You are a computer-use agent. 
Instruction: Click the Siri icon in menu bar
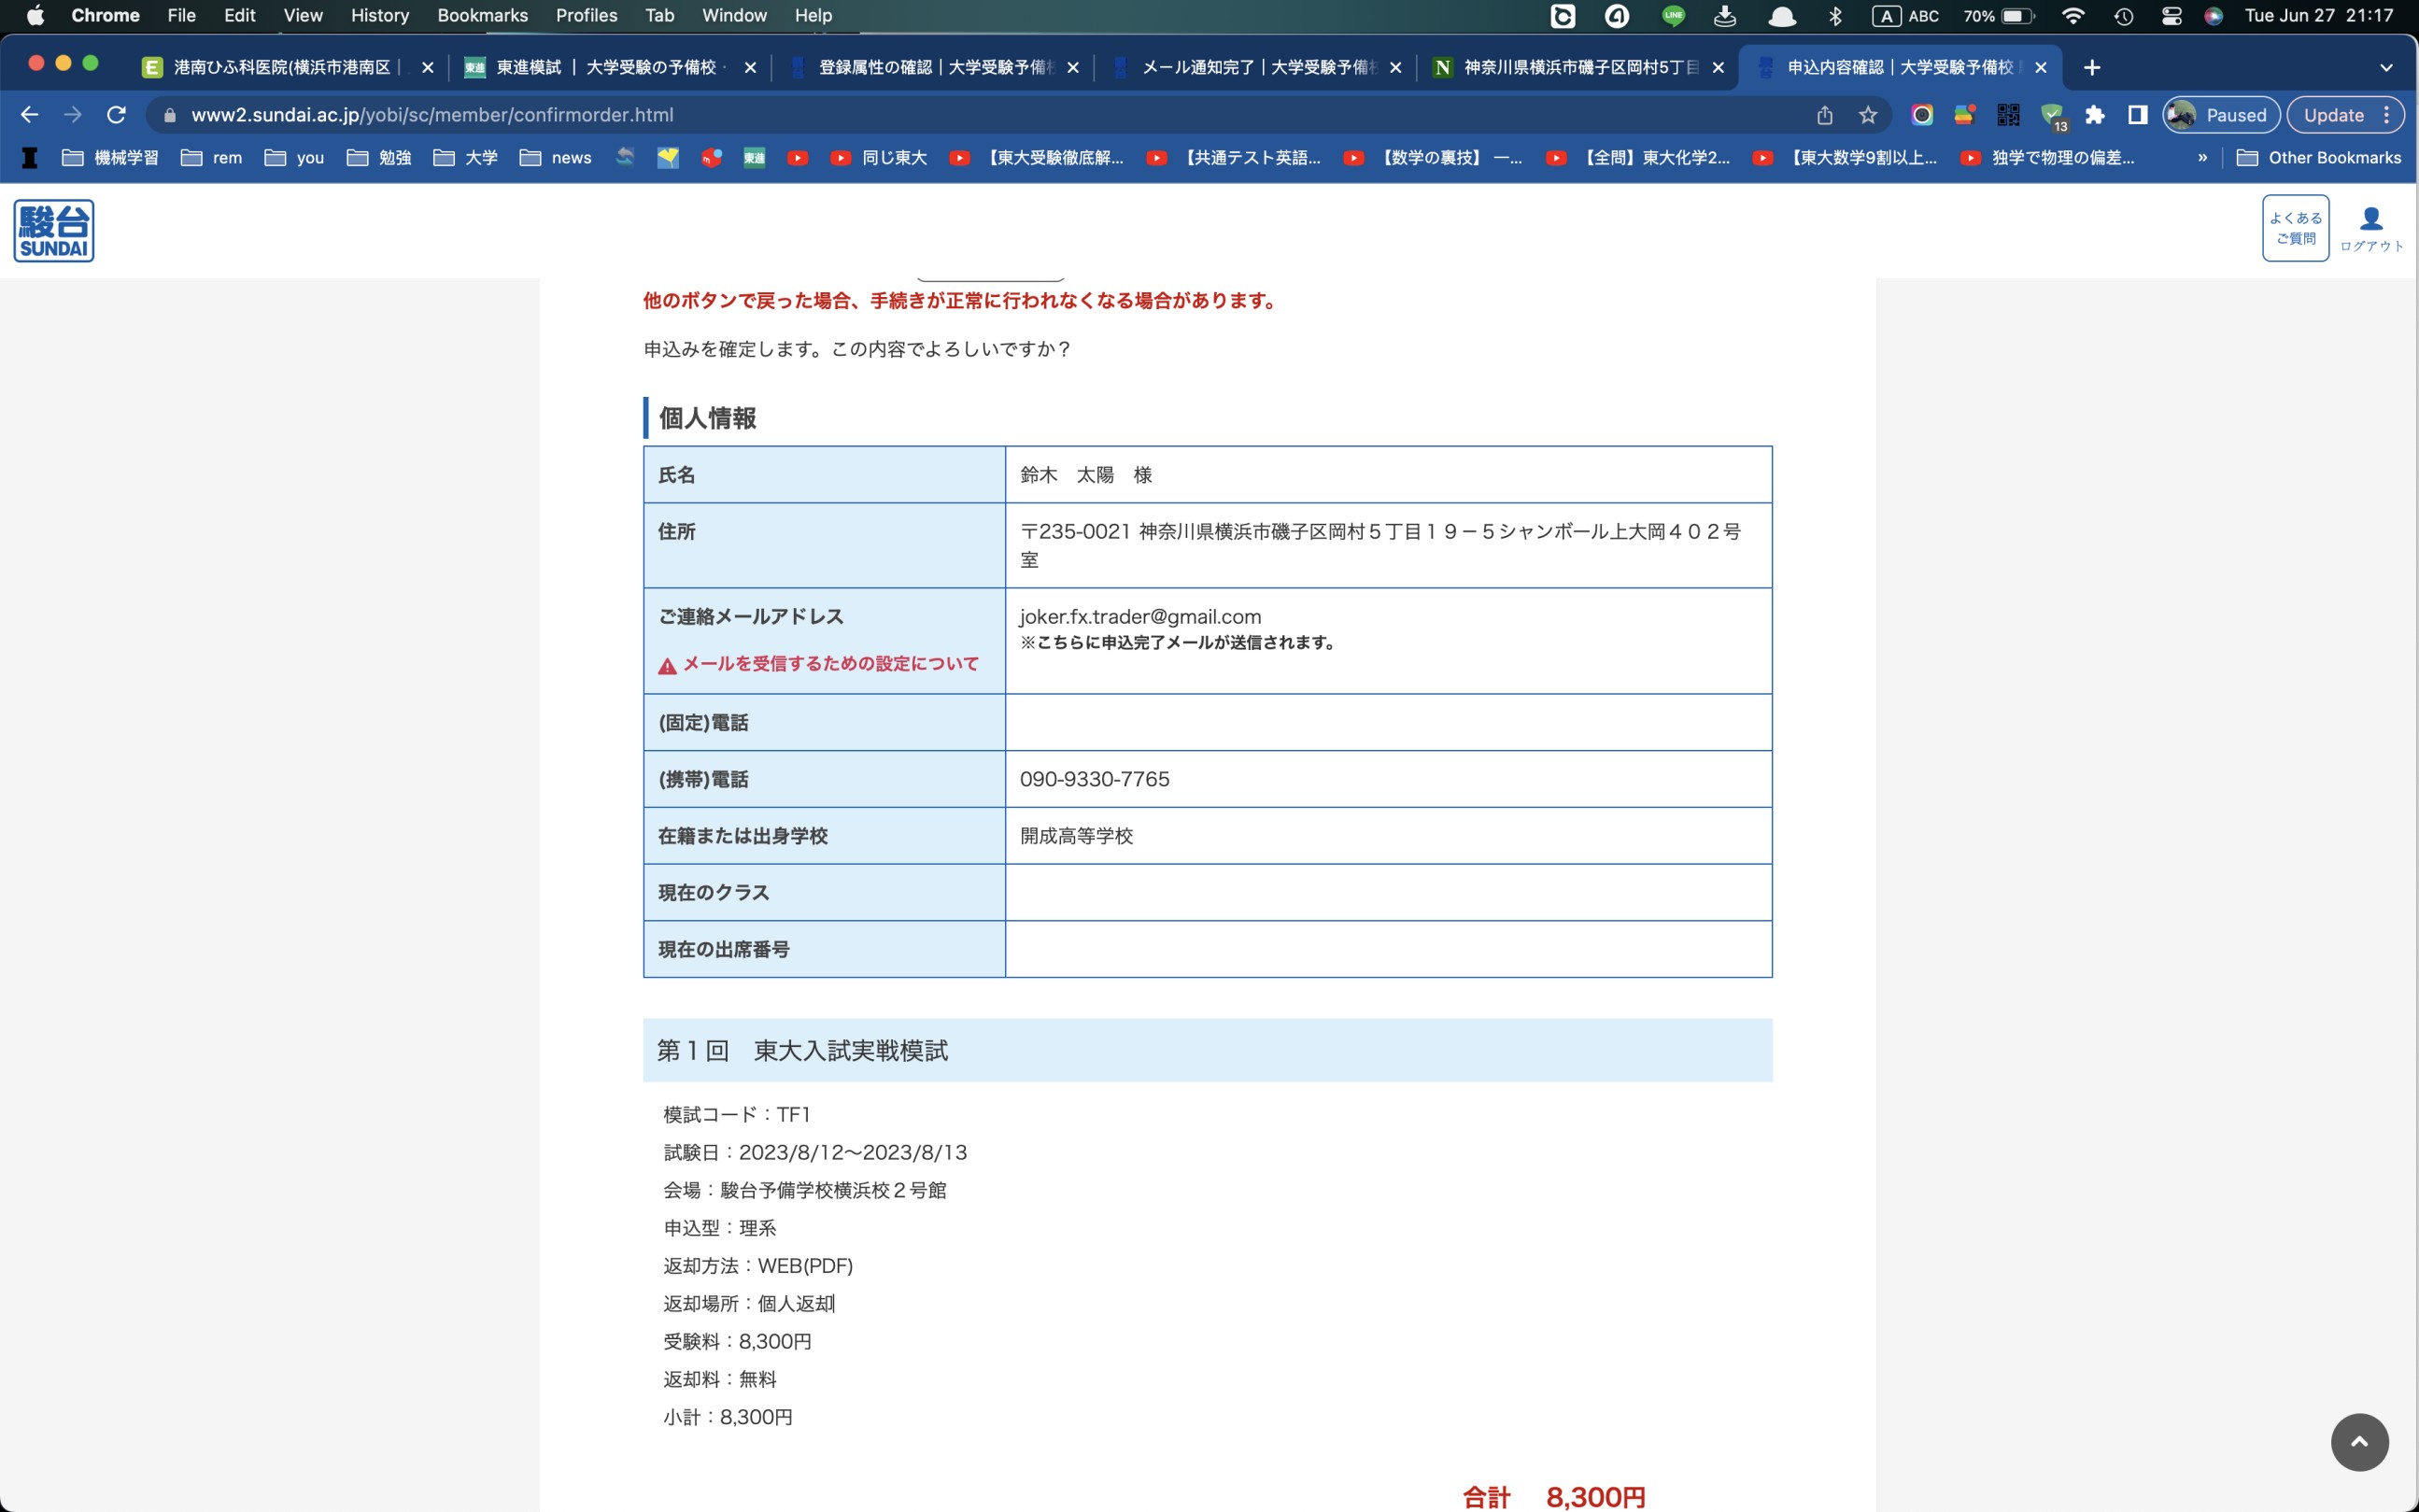point(2213,15)
